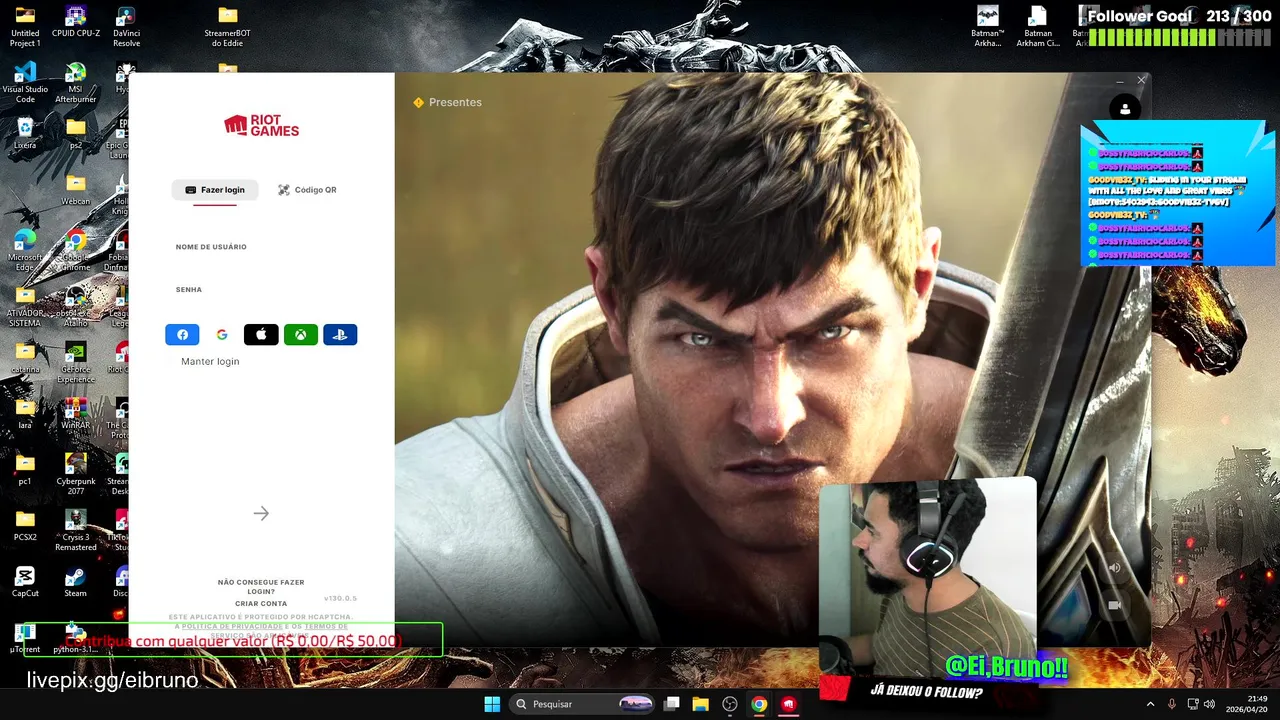Open the lara desktop folder
Screen dimensions: 1280x720
[25, 414]
